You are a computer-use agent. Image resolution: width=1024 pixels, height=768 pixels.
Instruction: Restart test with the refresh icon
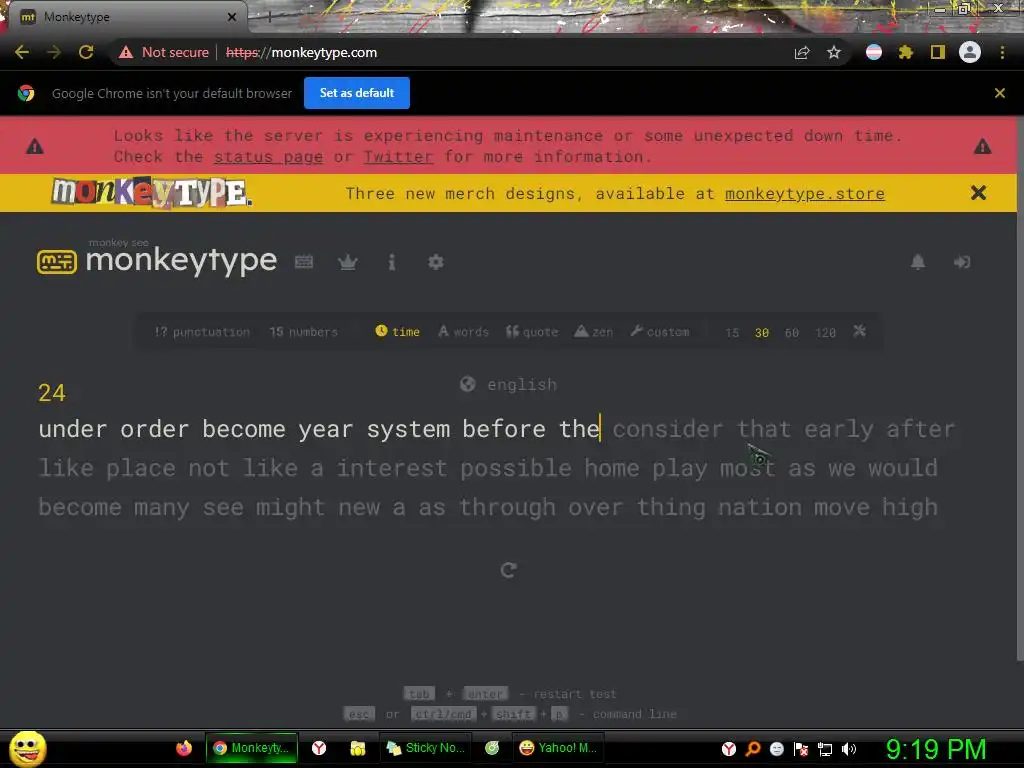(508, 570)
